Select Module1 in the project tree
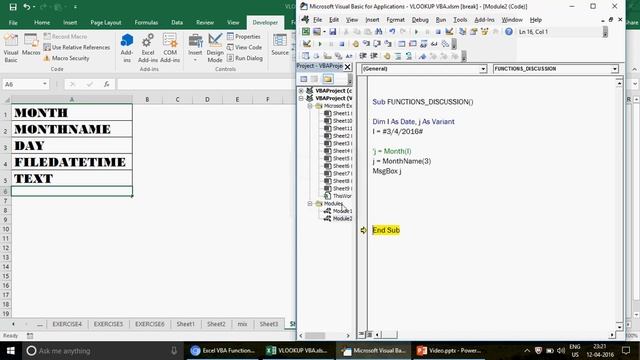 pyautogui.click(x=338, y=211)
